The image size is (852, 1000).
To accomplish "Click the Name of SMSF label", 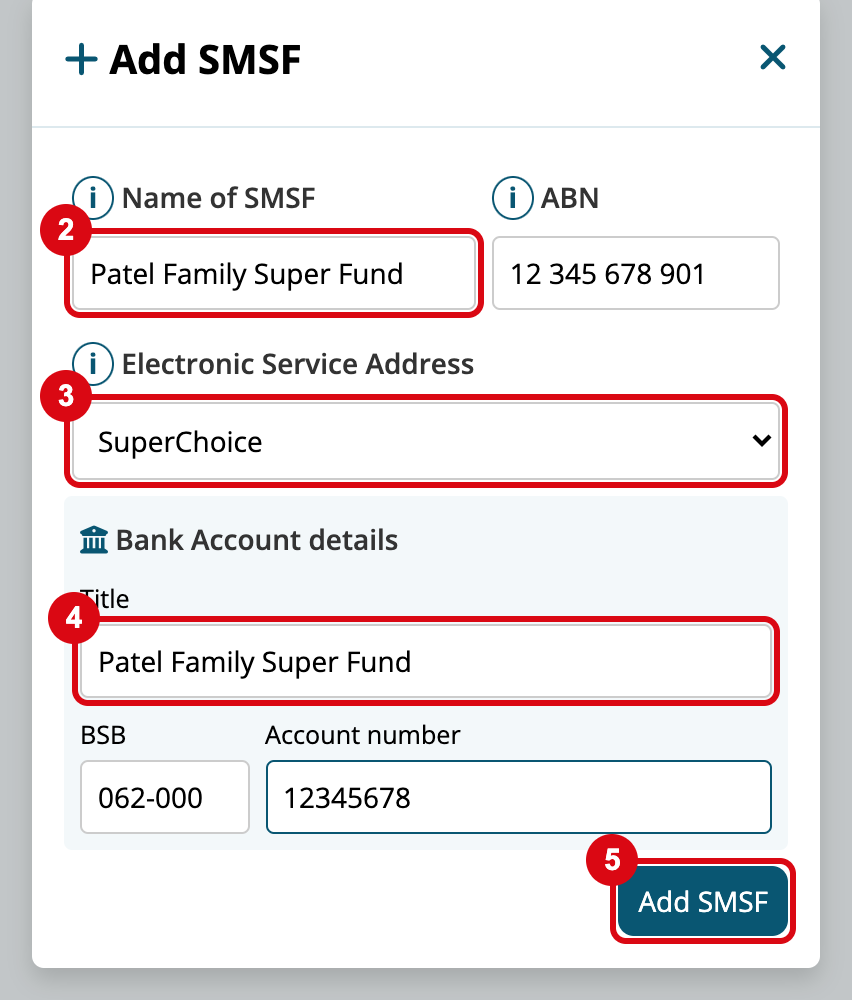I will click(x=219, y=198).
